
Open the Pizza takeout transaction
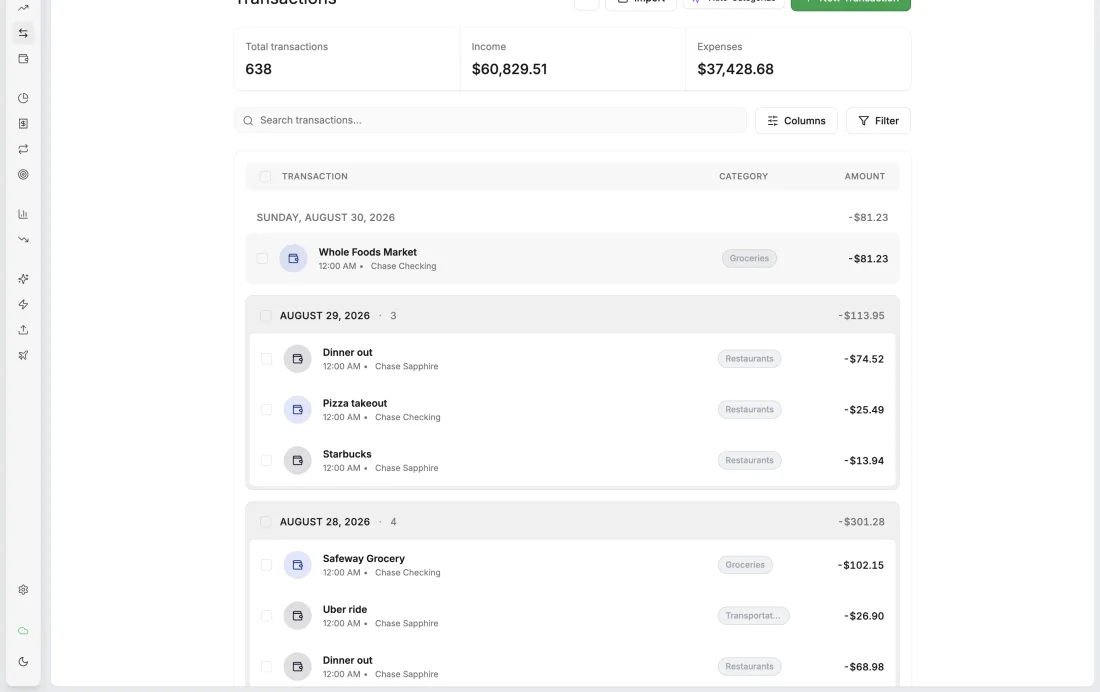572,410
